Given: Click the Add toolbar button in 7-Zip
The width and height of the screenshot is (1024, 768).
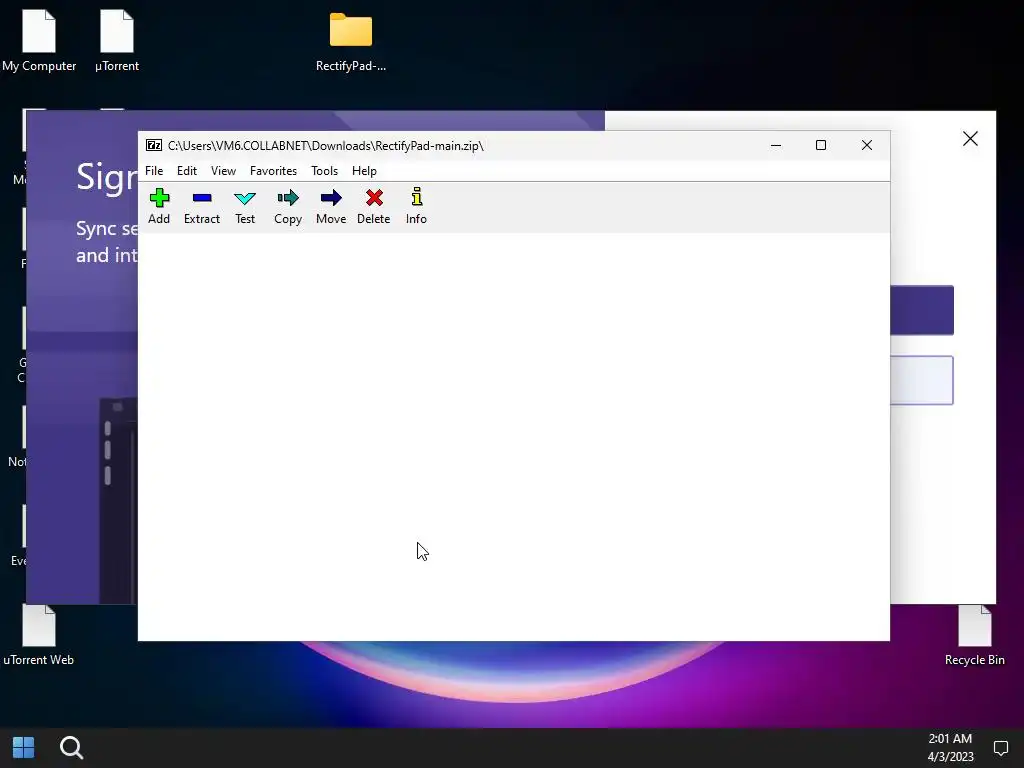Looking at the screenshot, I should pos(159,206).
